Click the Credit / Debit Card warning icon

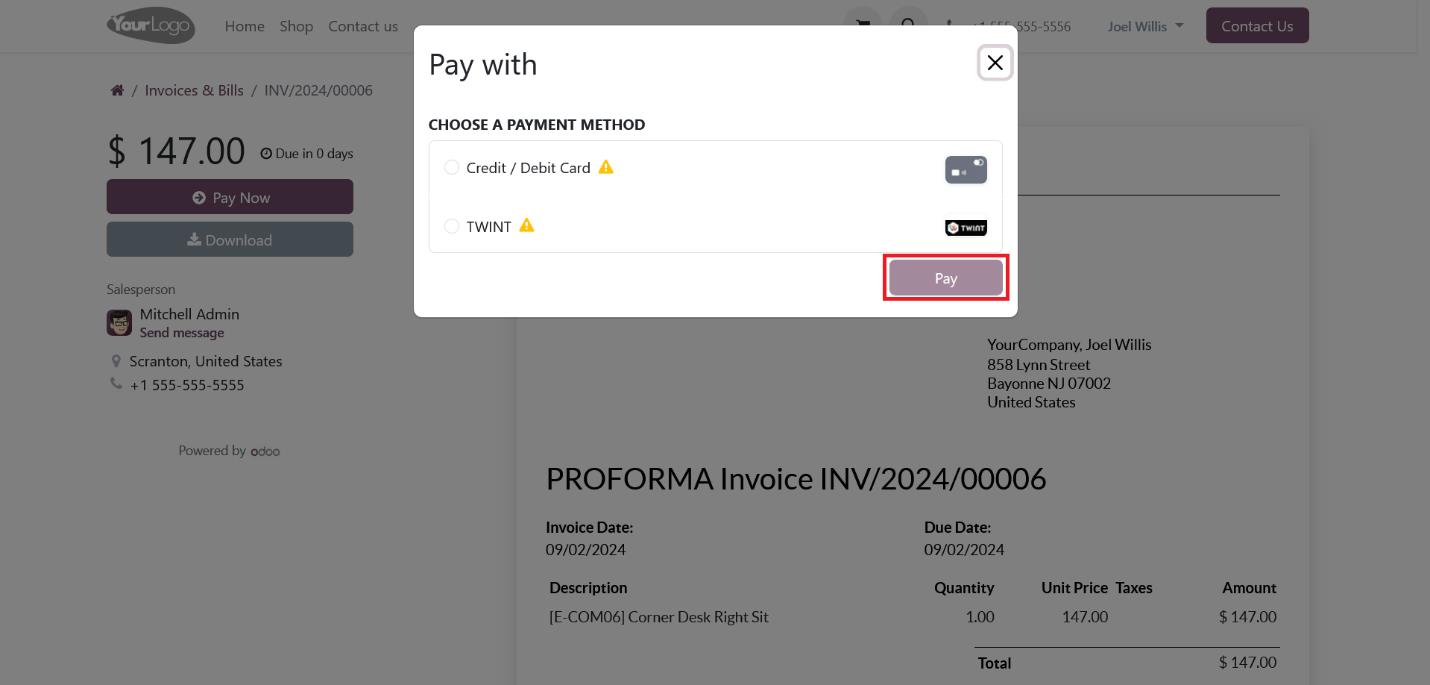click(606, 167)
